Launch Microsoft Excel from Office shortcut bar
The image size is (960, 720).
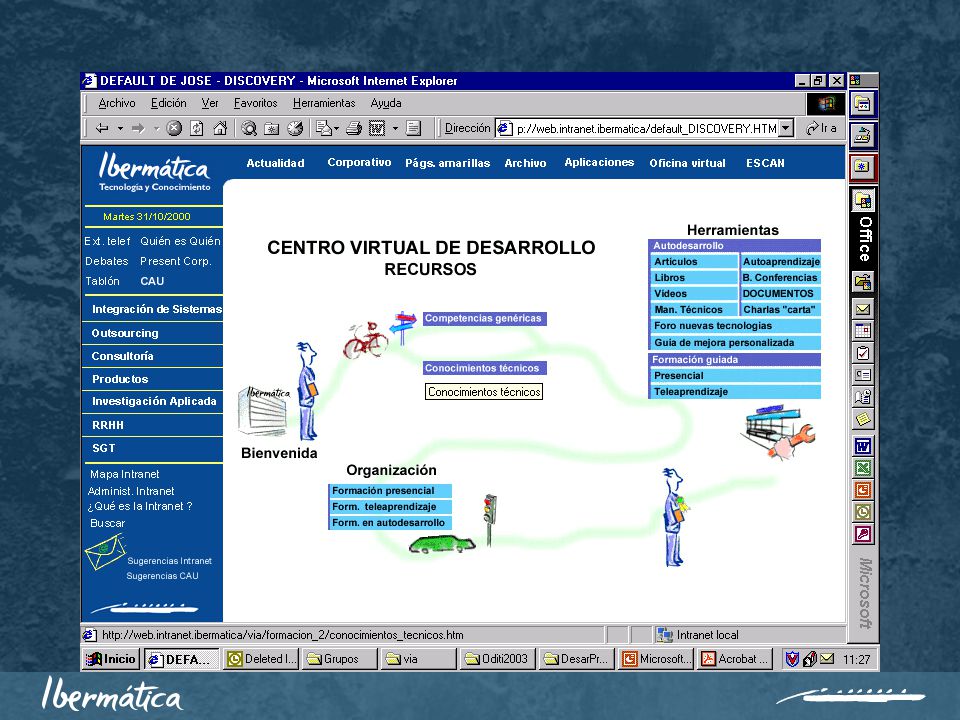863,468
